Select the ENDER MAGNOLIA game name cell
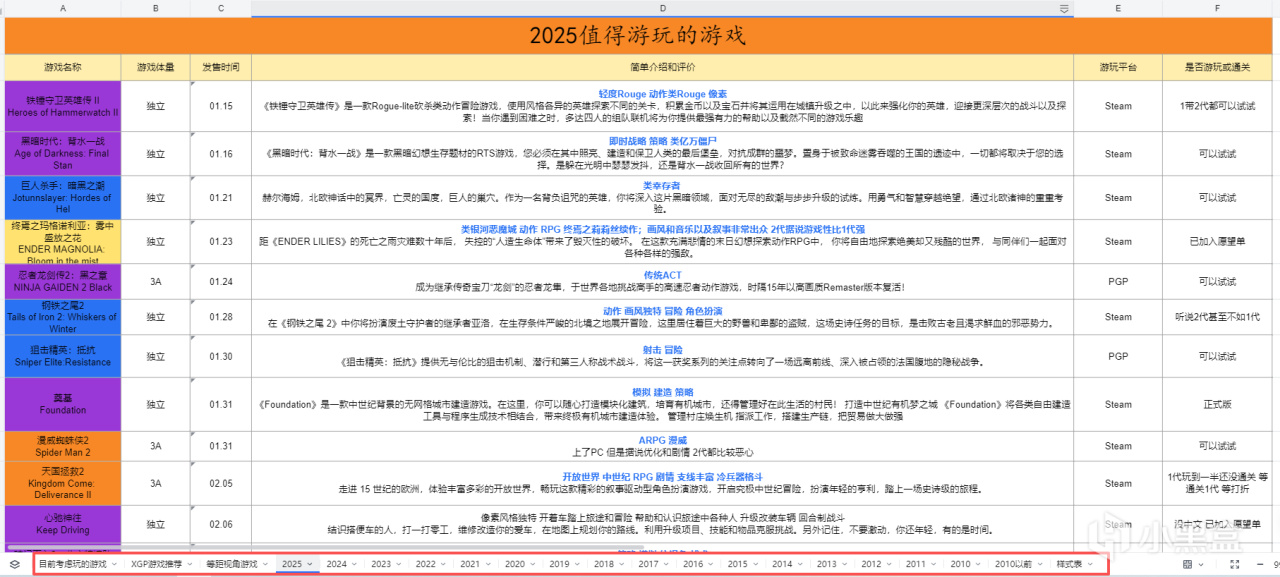Image resolution: width=1280 pixels, height=577 pixels. coord(63,241)
